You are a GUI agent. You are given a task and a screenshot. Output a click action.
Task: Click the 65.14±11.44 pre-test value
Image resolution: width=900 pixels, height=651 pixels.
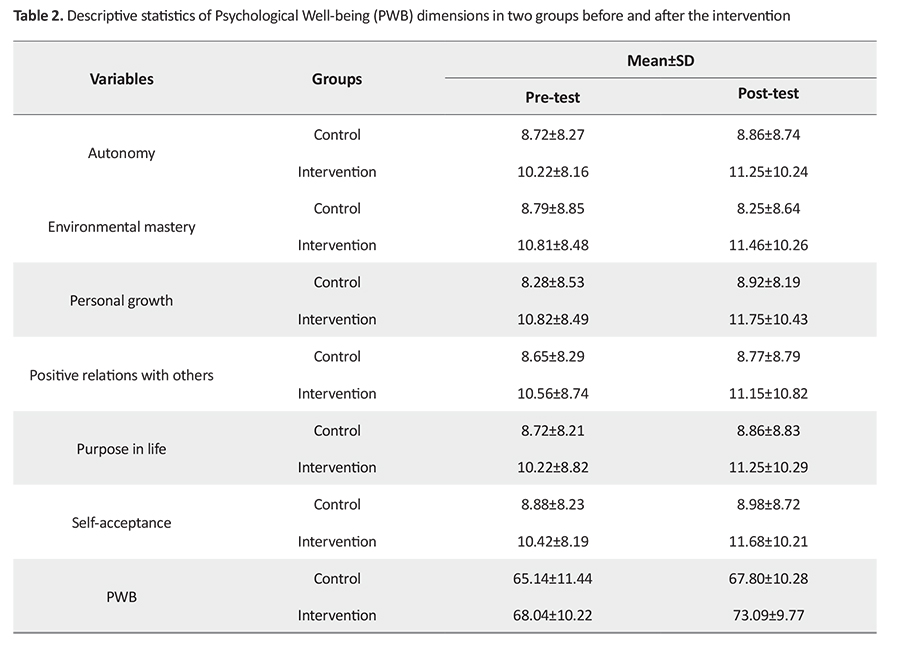[x=552, y=579]
